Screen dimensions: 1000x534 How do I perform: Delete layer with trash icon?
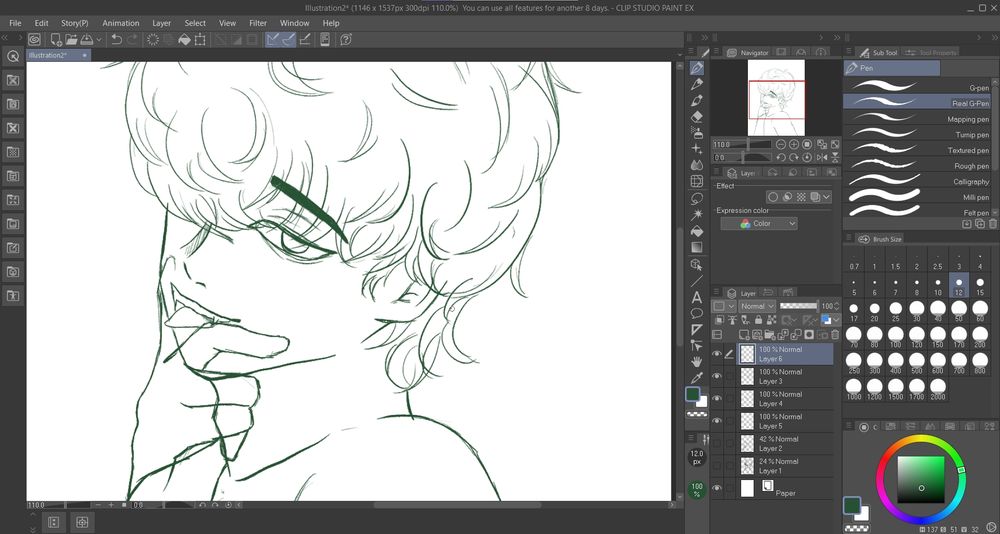click(x=835, y=334)
